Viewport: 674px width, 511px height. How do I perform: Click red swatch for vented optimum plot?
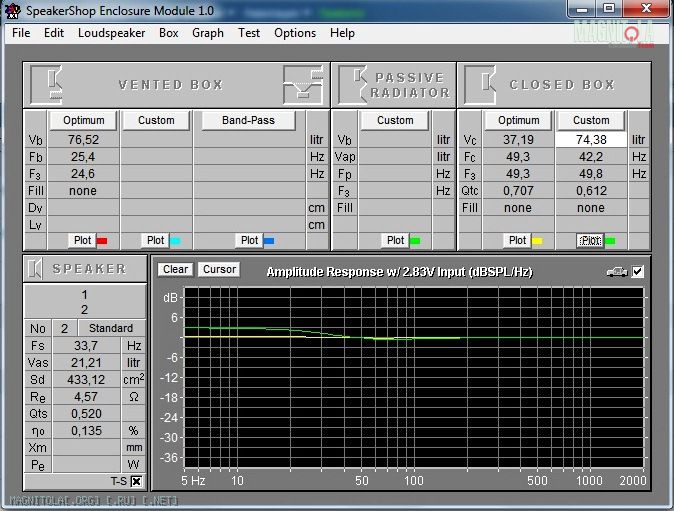(x=102, y=241)
